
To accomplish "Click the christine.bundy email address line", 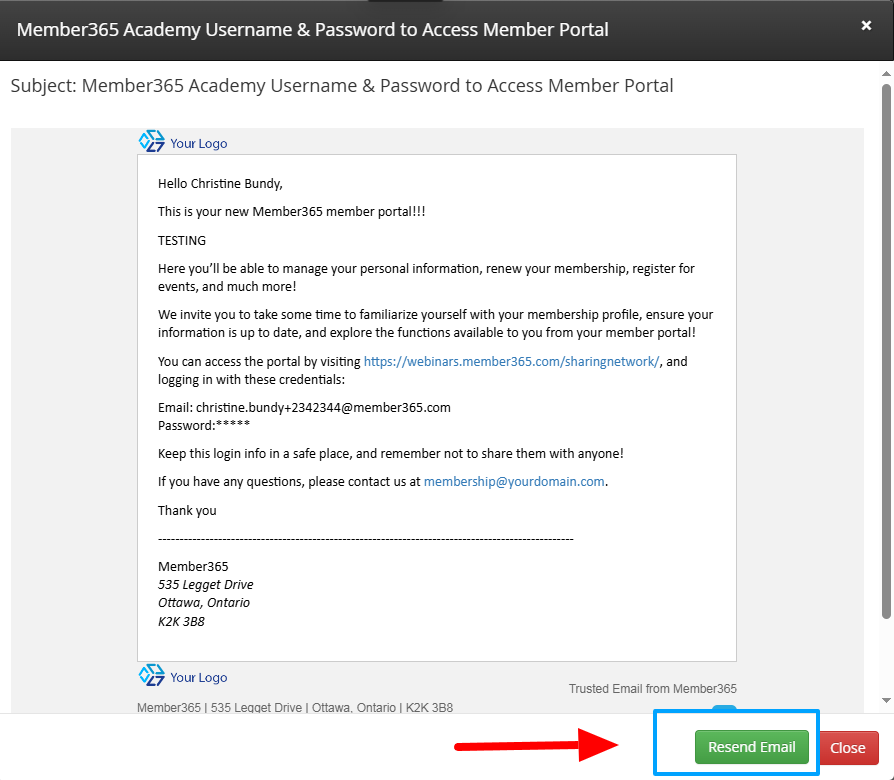I will pos(304,408).
